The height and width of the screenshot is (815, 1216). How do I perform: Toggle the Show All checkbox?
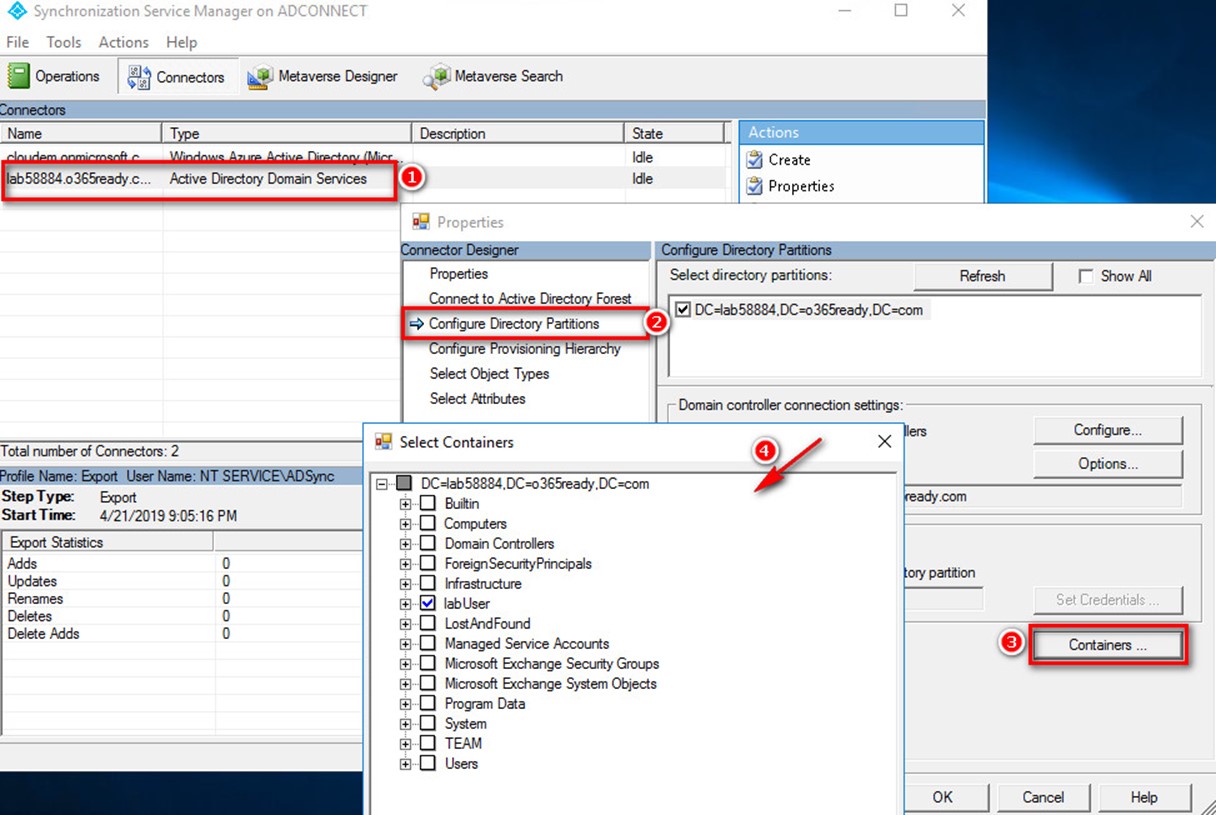pyautogui.click(x=1086, y=276)
